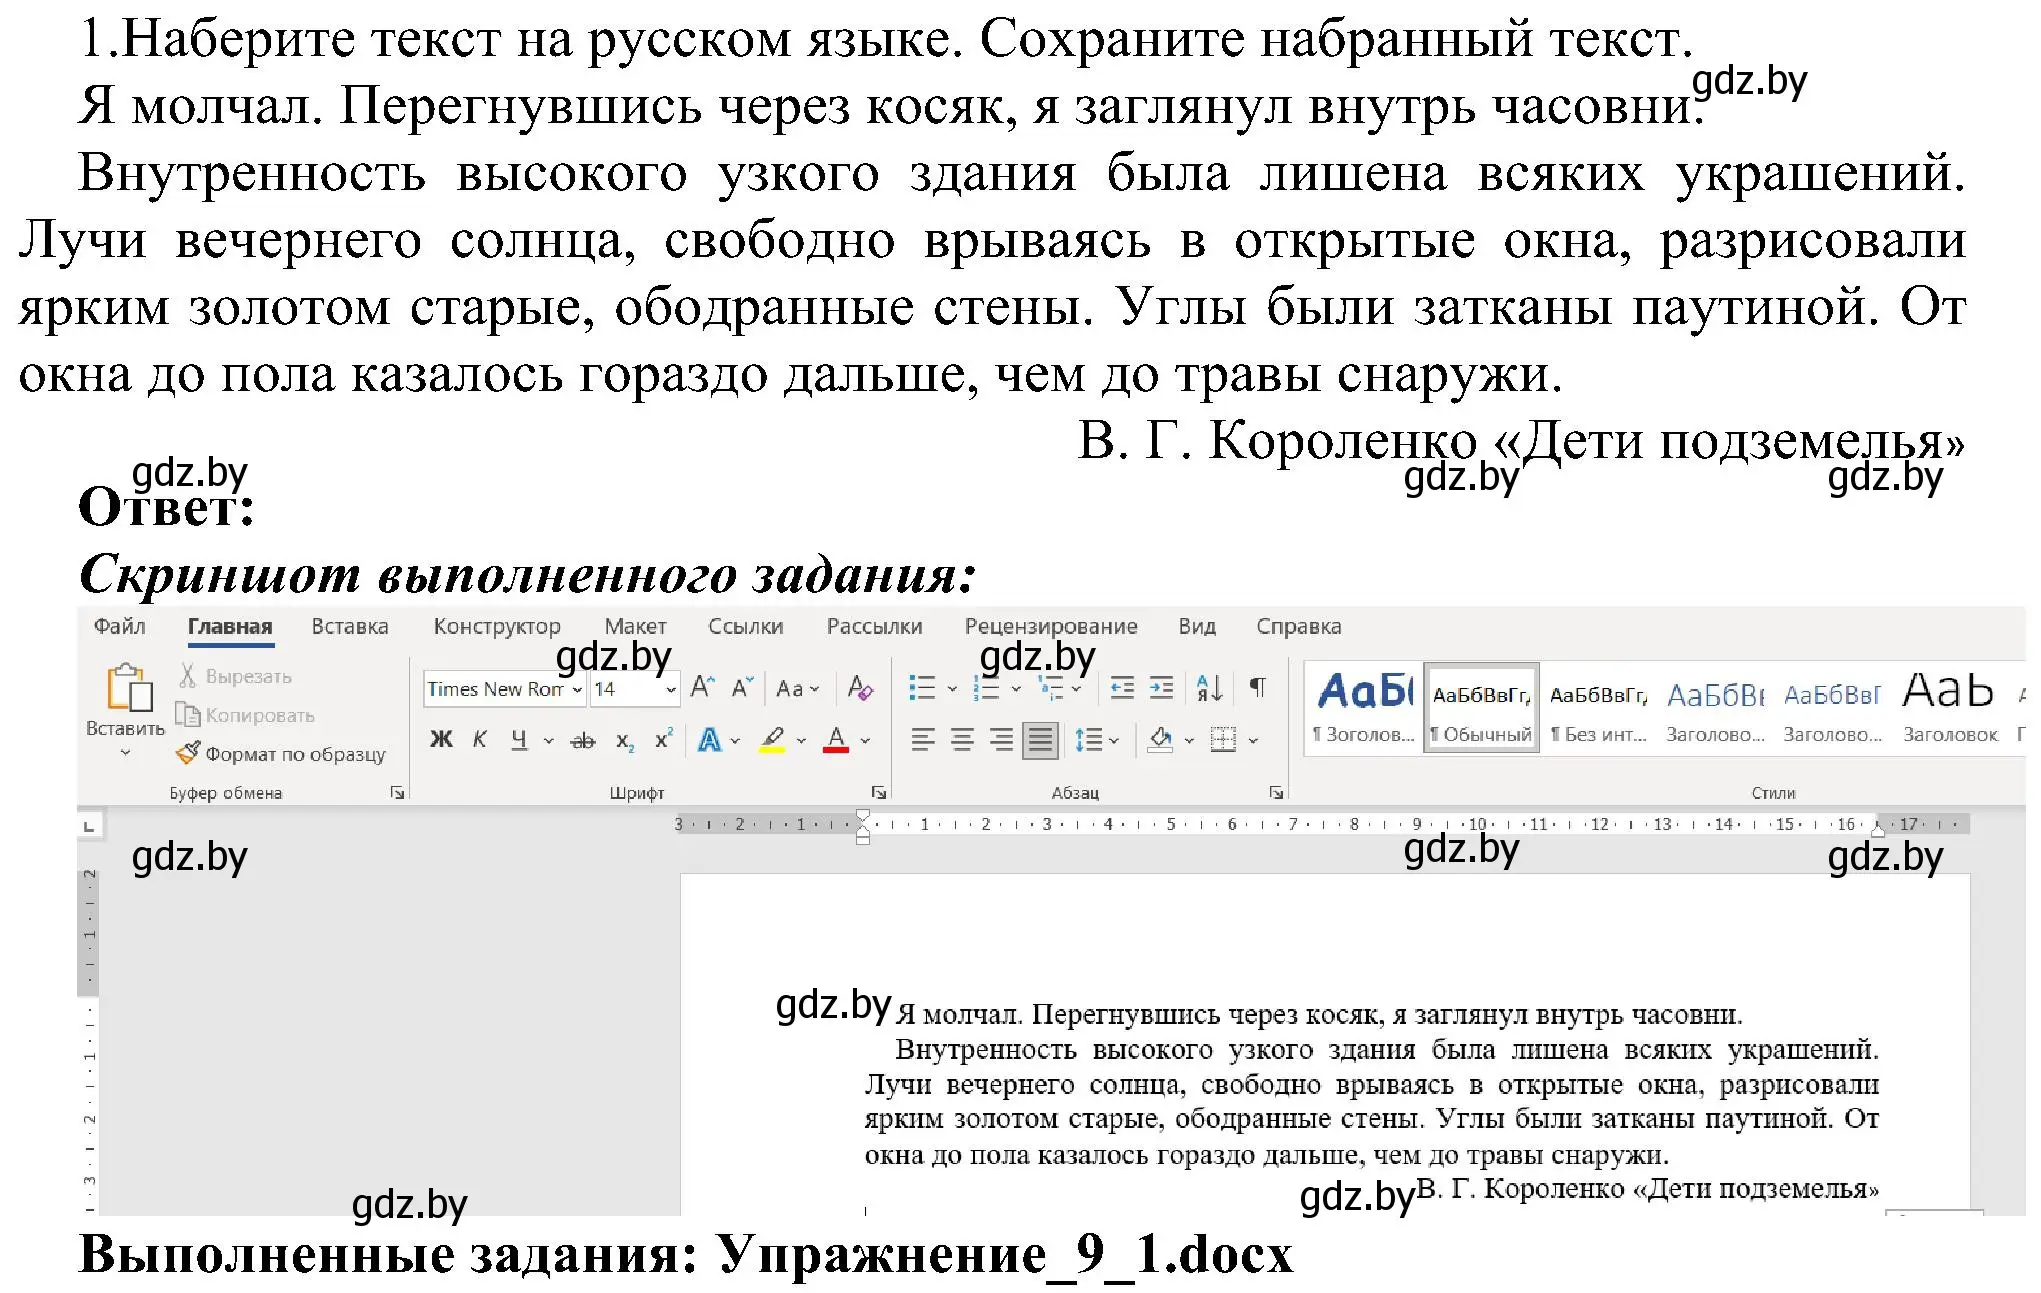Click the line spacing icon
Screen dimensions: 2041x1293
pos(1088,740)
